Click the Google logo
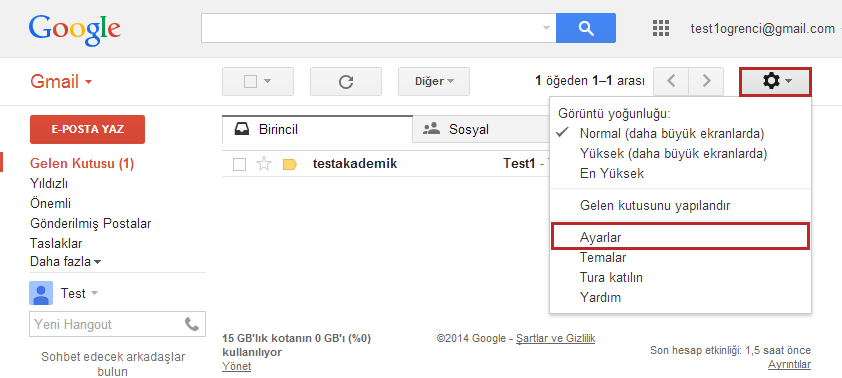 pyautogui.click(x=75, y=30)
